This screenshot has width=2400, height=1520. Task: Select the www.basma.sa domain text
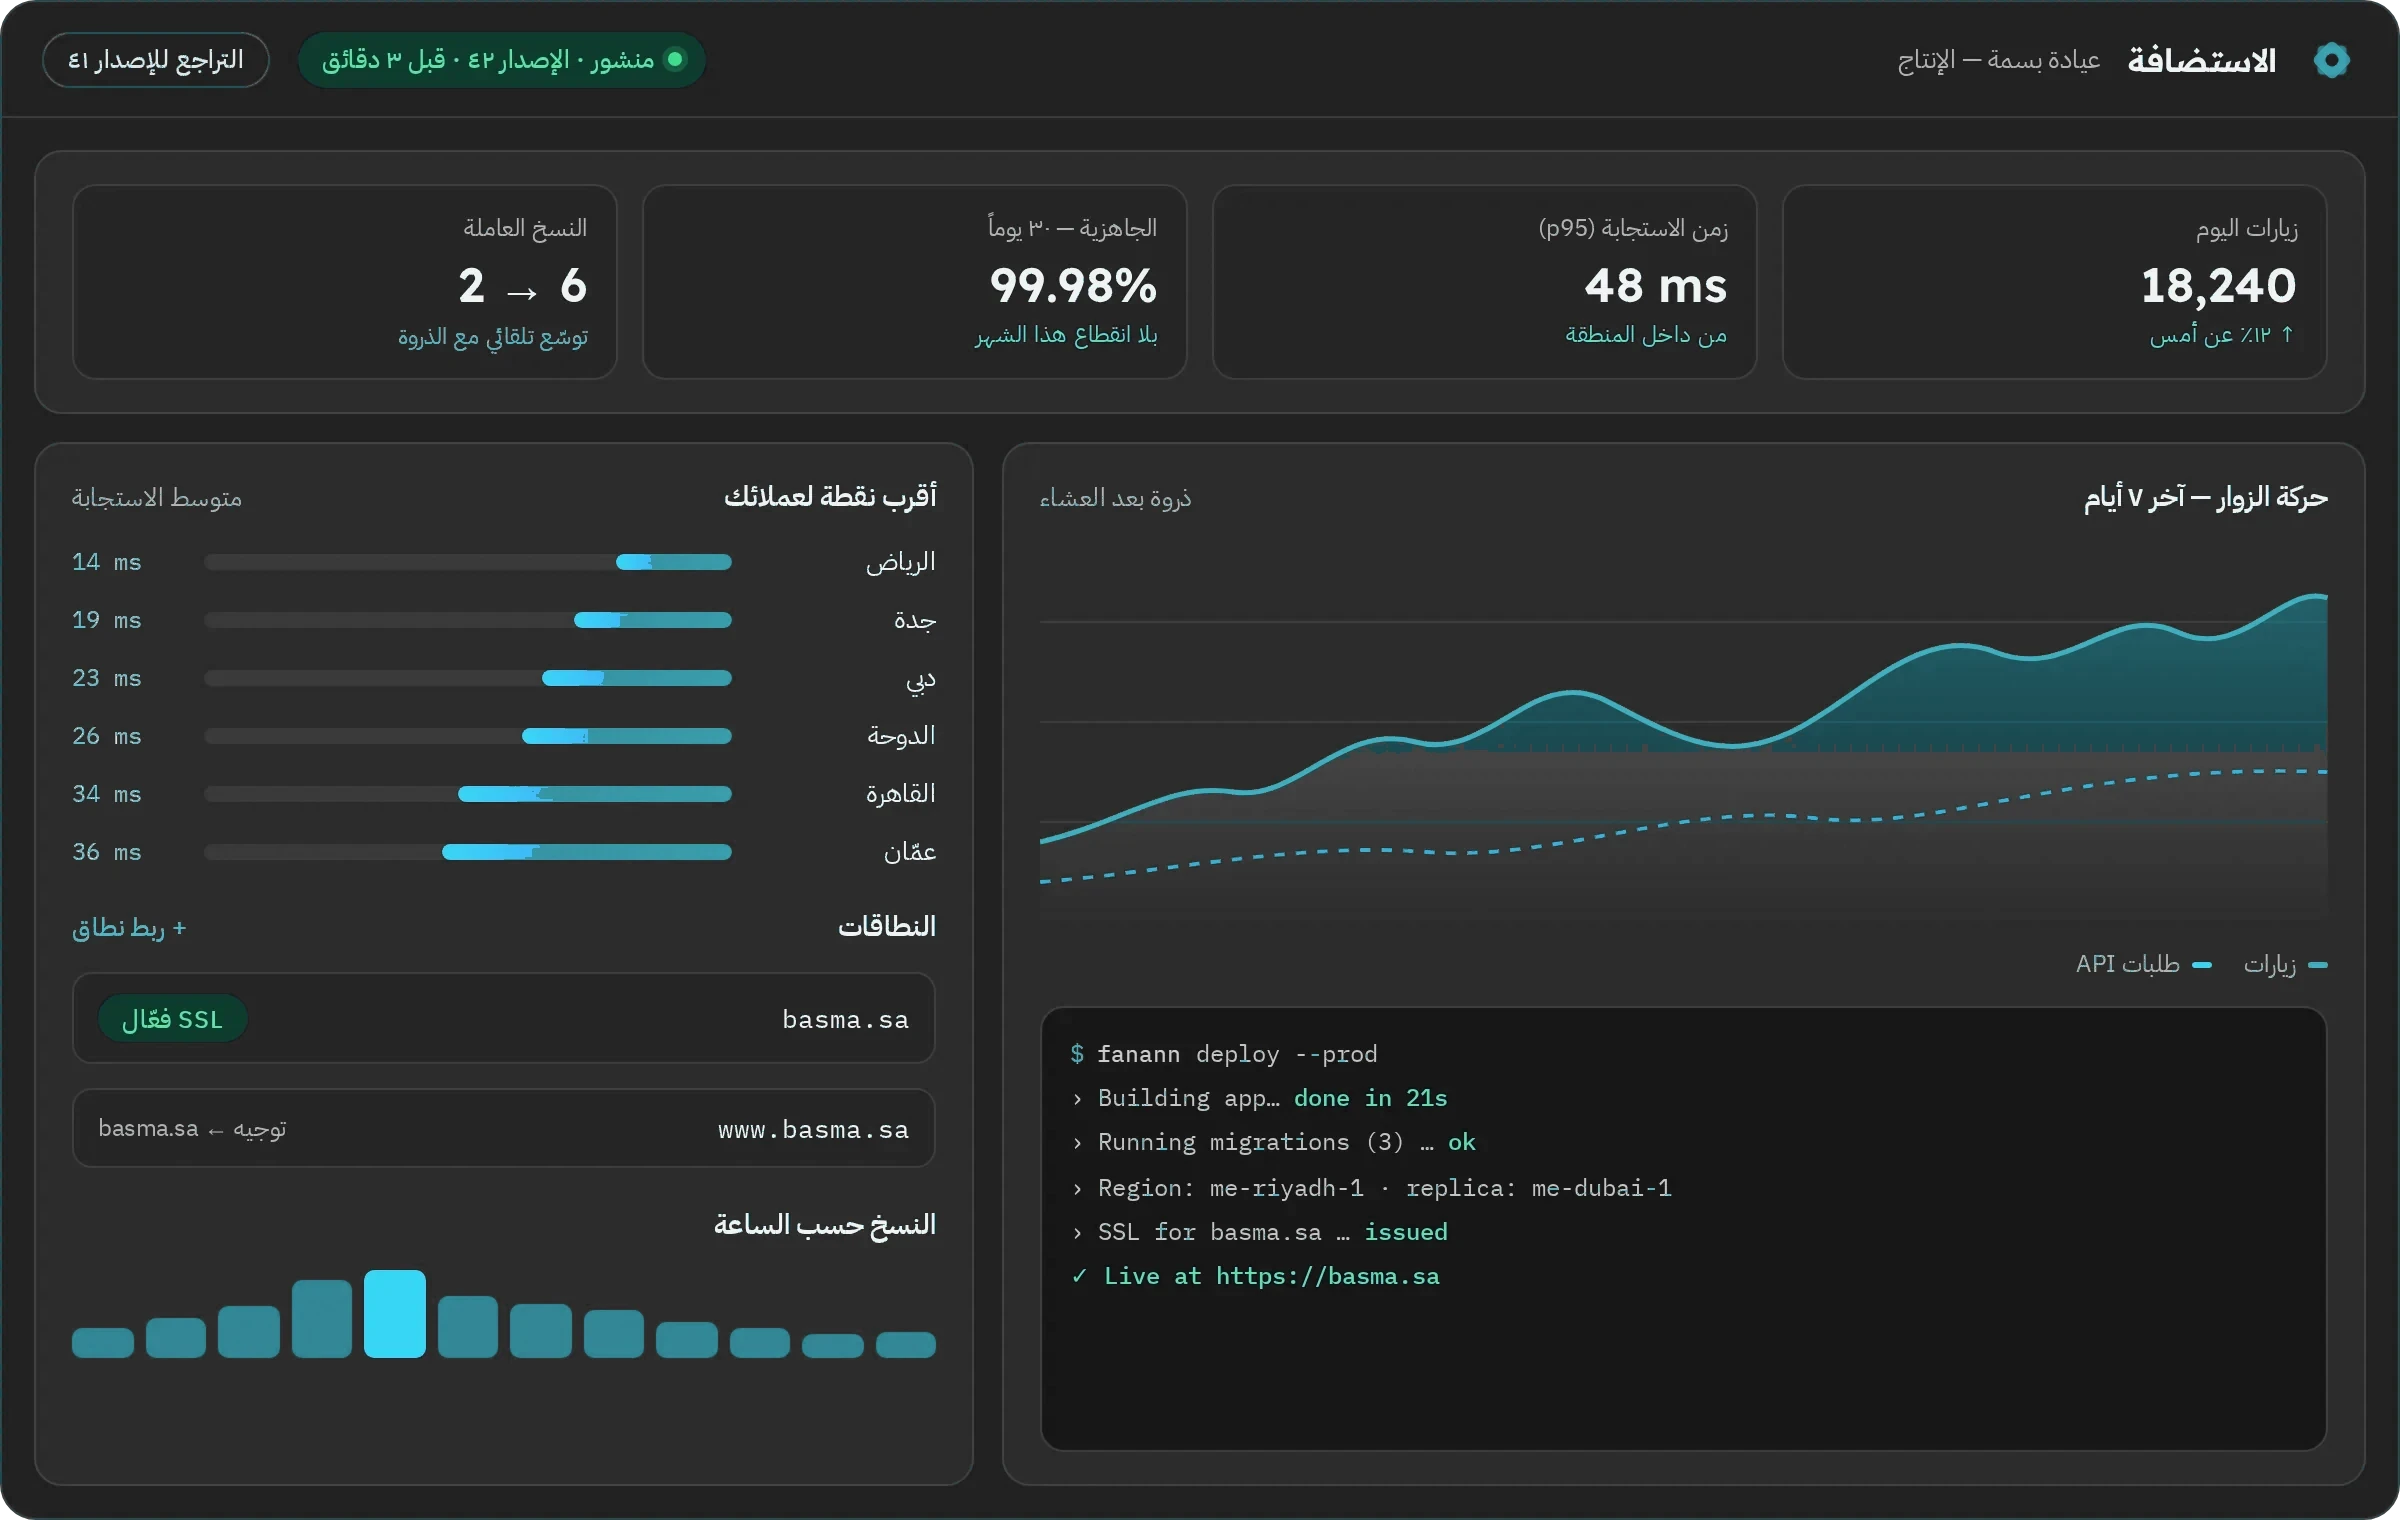coord(813,1129)
